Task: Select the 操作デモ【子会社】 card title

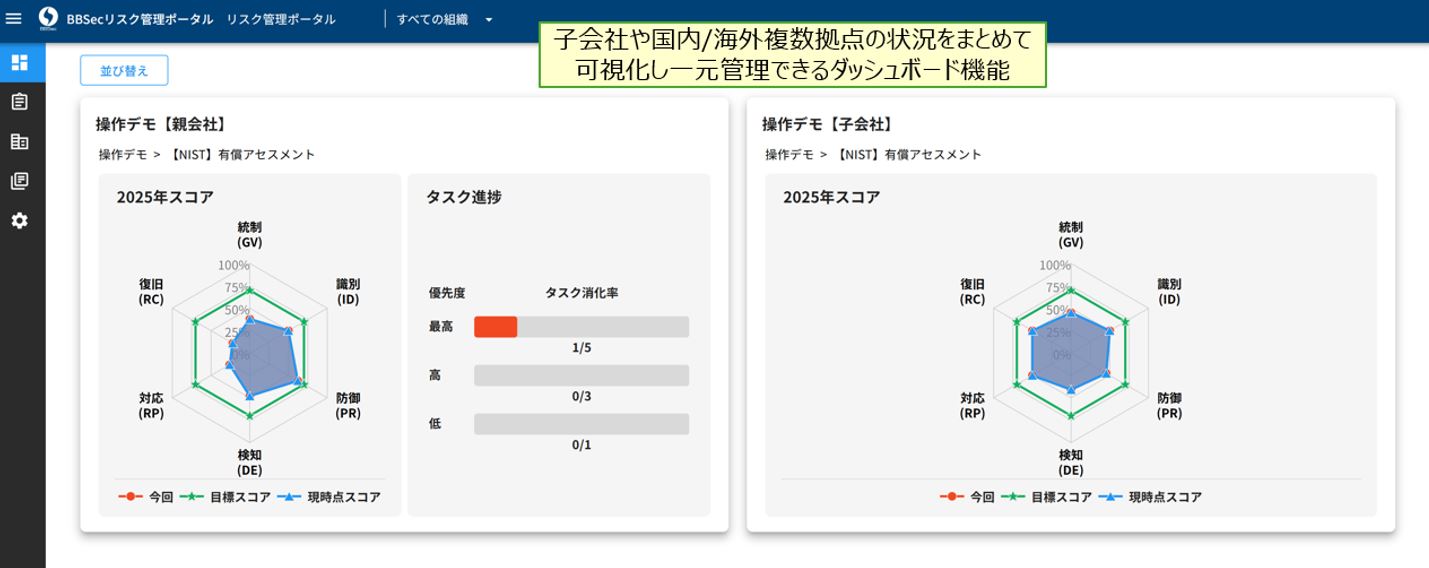Action: point(827,124)
